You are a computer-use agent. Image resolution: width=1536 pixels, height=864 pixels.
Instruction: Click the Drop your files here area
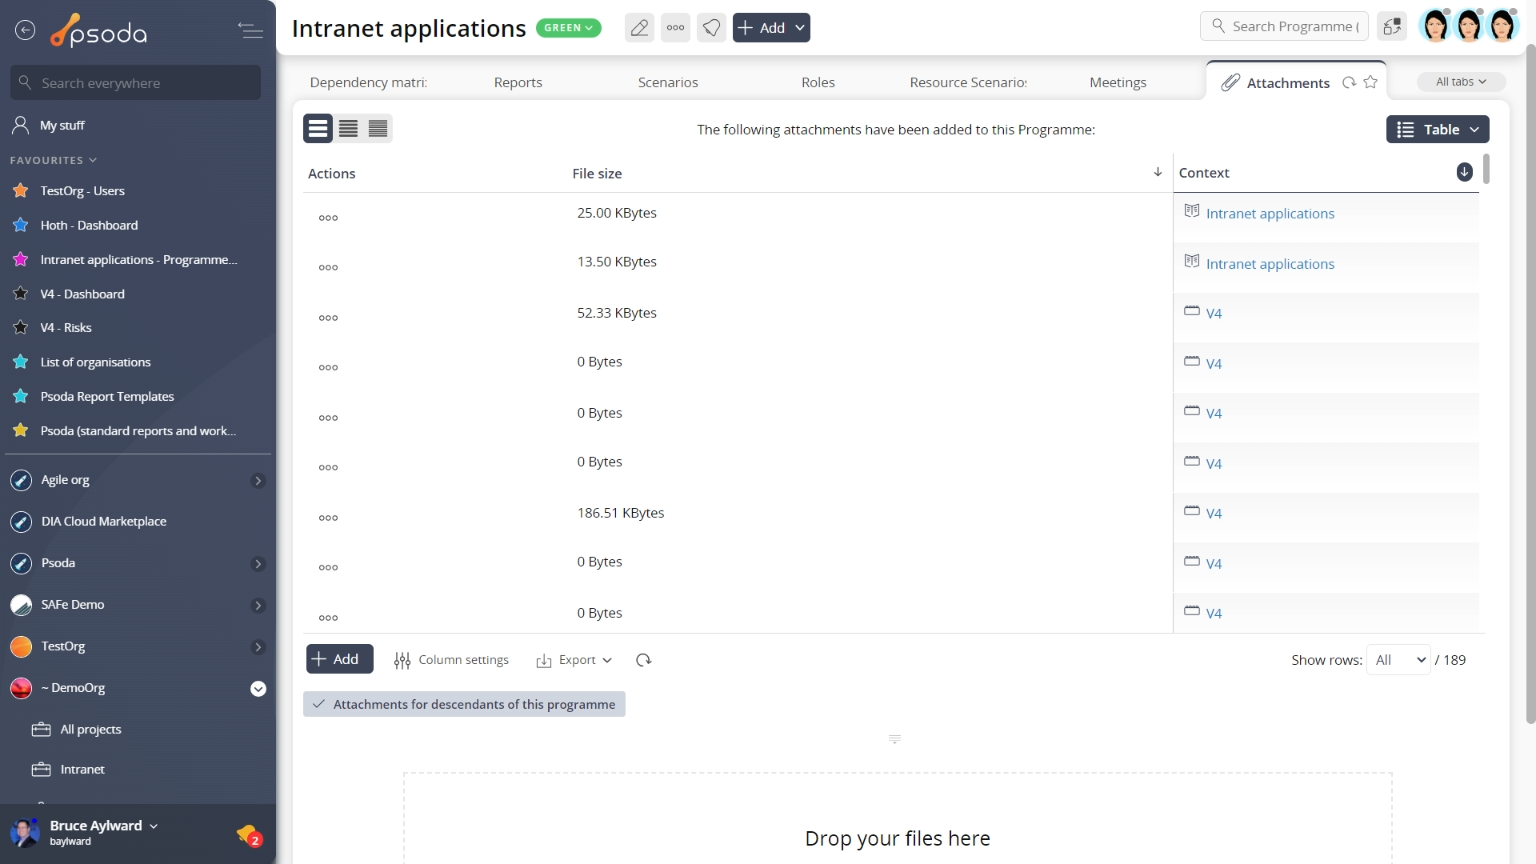pos(898,818)
